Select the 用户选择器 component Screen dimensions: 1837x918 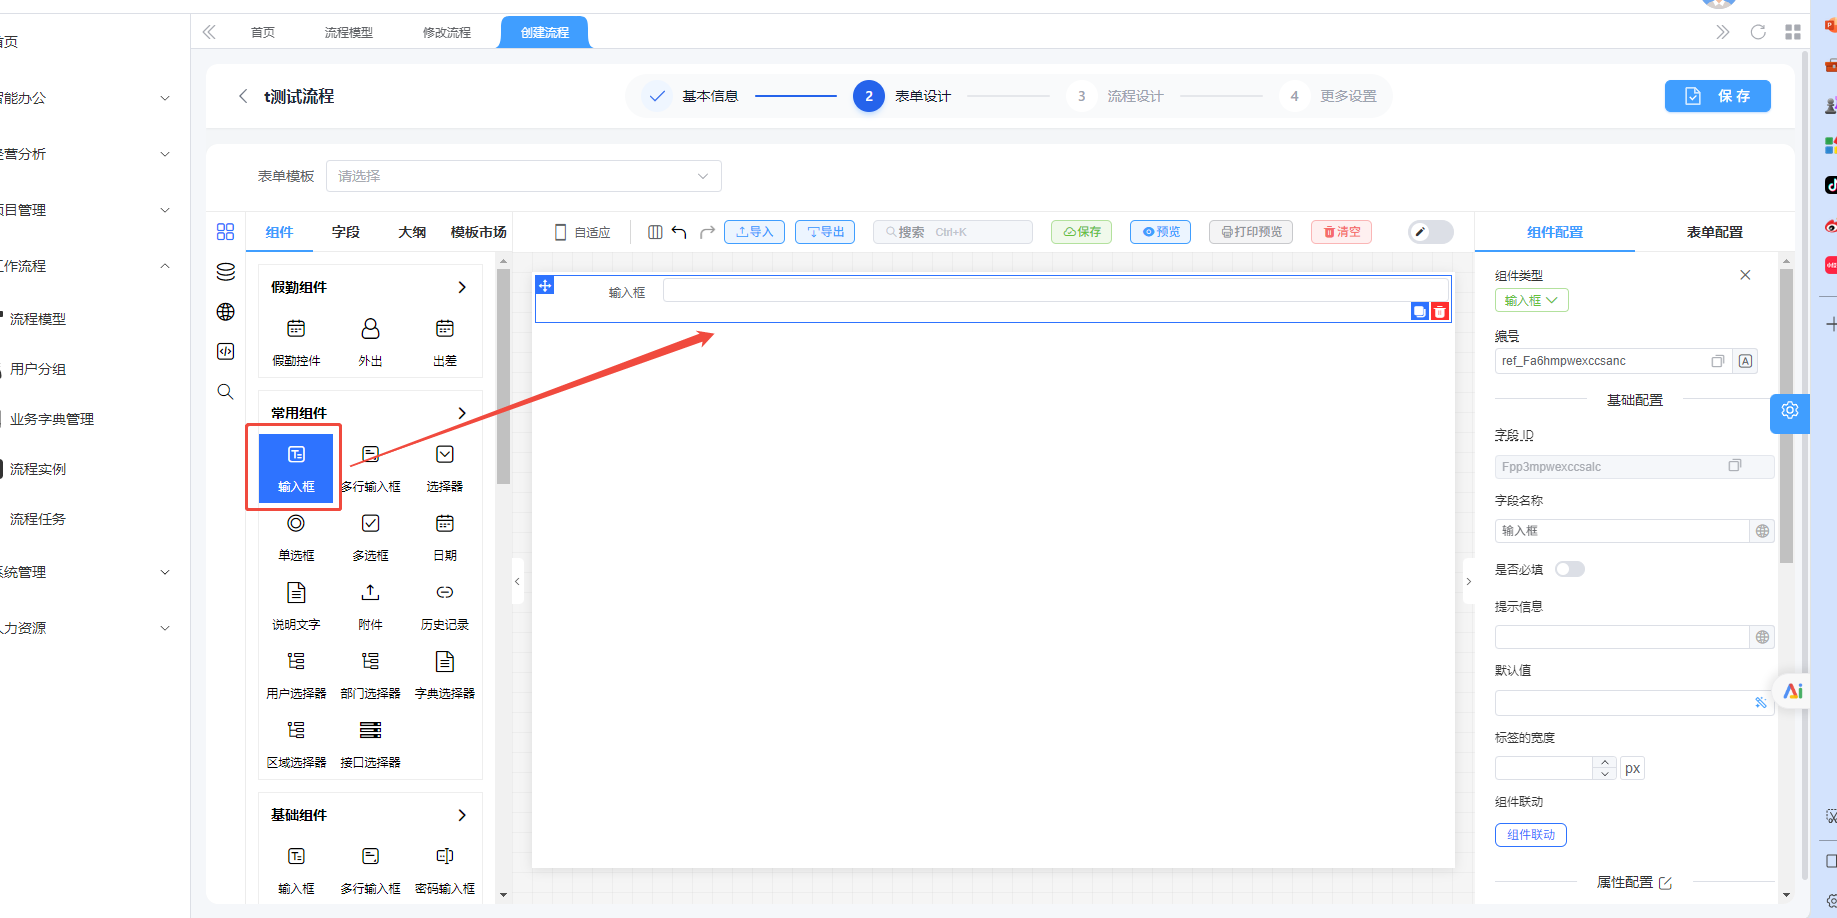click(x=296, y=676)
